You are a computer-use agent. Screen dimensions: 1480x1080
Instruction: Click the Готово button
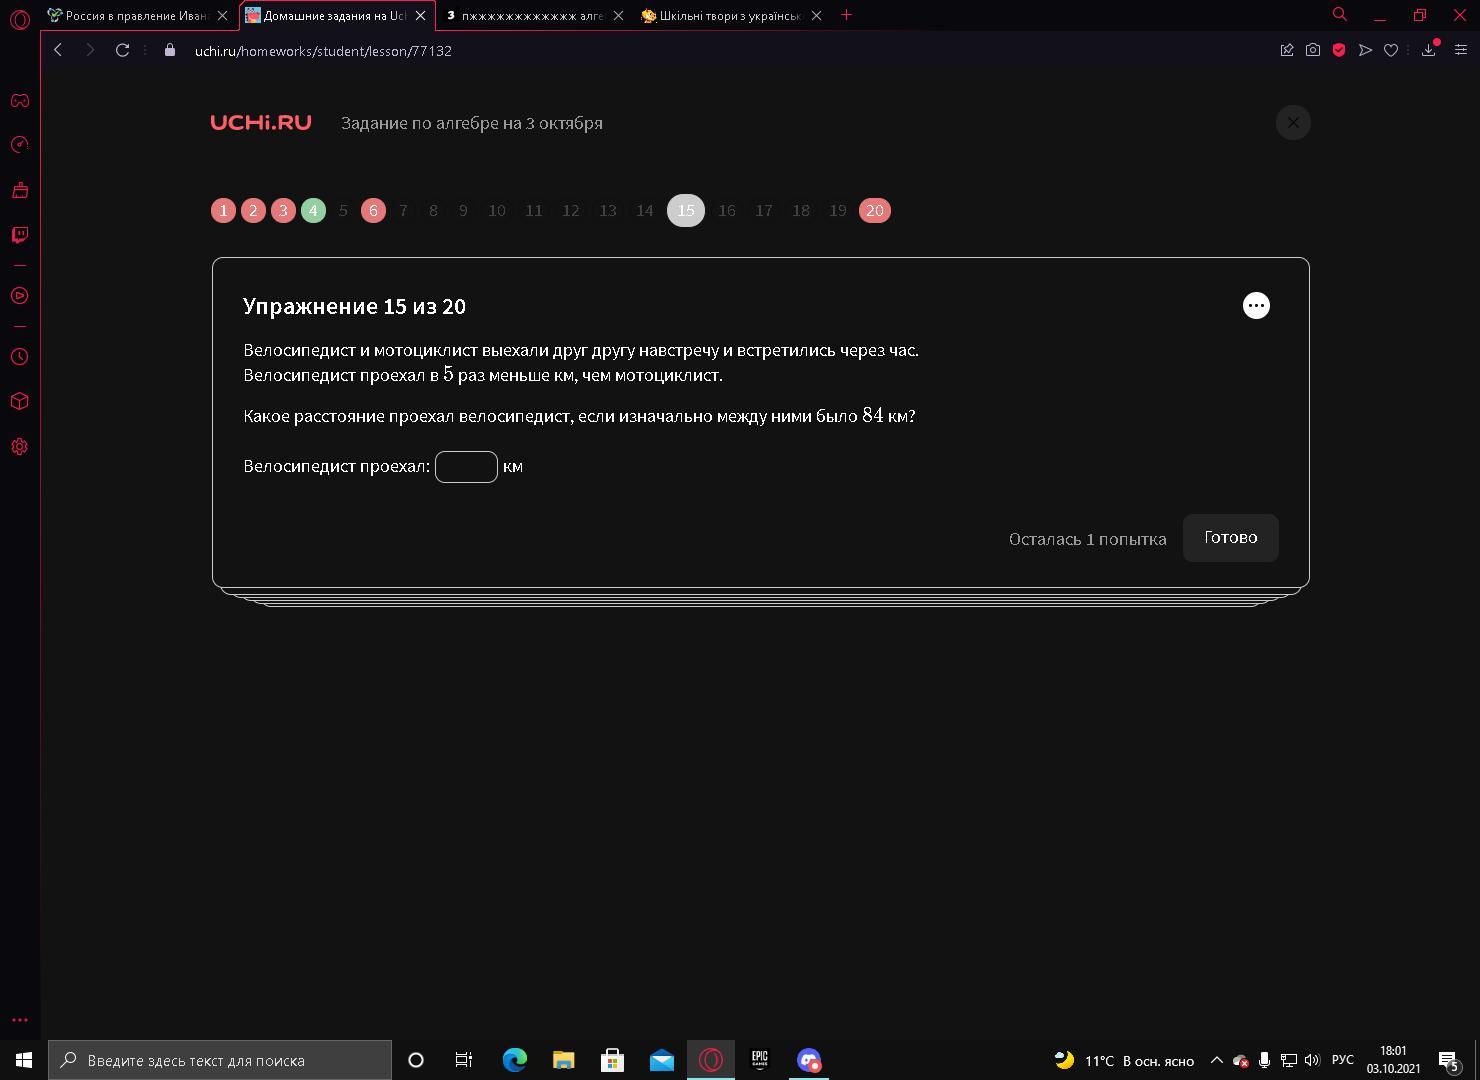coord(1231,538)
